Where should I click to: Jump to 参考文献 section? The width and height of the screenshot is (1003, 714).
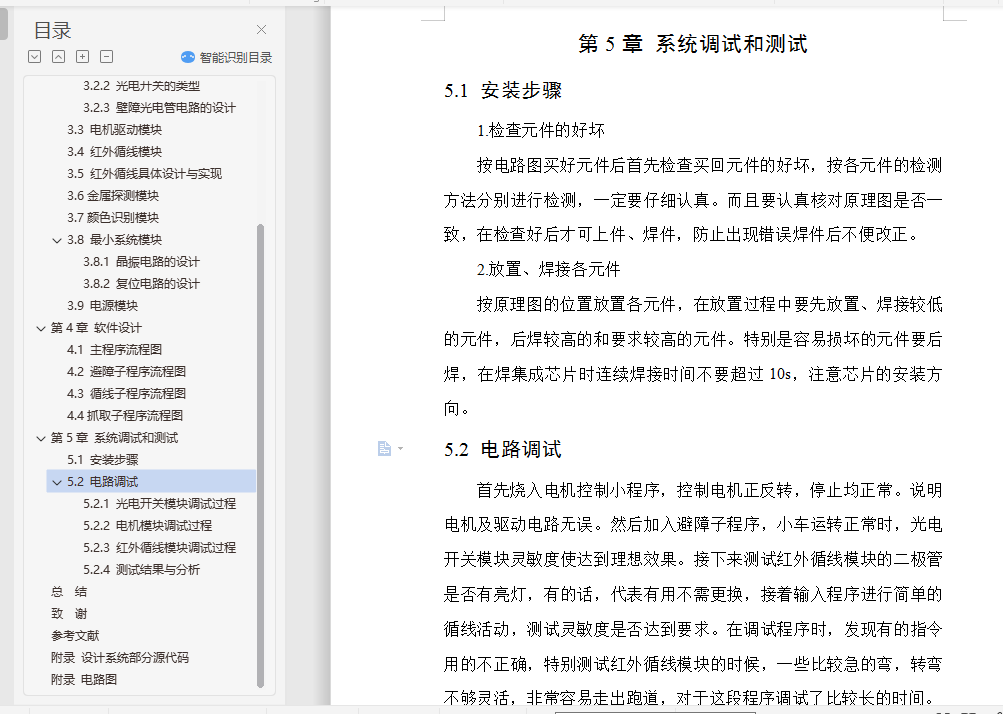(x=75, y=635)
